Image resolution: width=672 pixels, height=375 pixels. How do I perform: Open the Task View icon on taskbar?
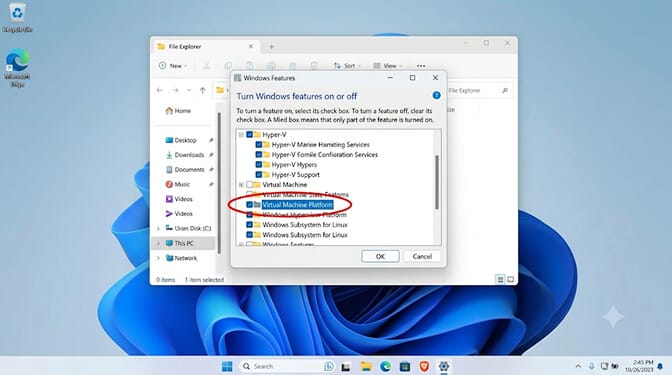point(346,367)
